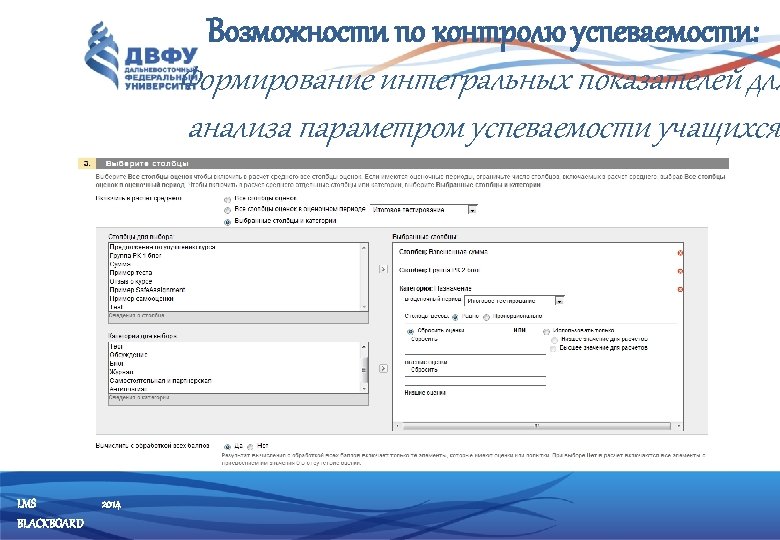The height and width of the screenshot is (540, 780).
Task: Select 'Все столбцы оценок' radio option
Action: (x=227, y=199)
